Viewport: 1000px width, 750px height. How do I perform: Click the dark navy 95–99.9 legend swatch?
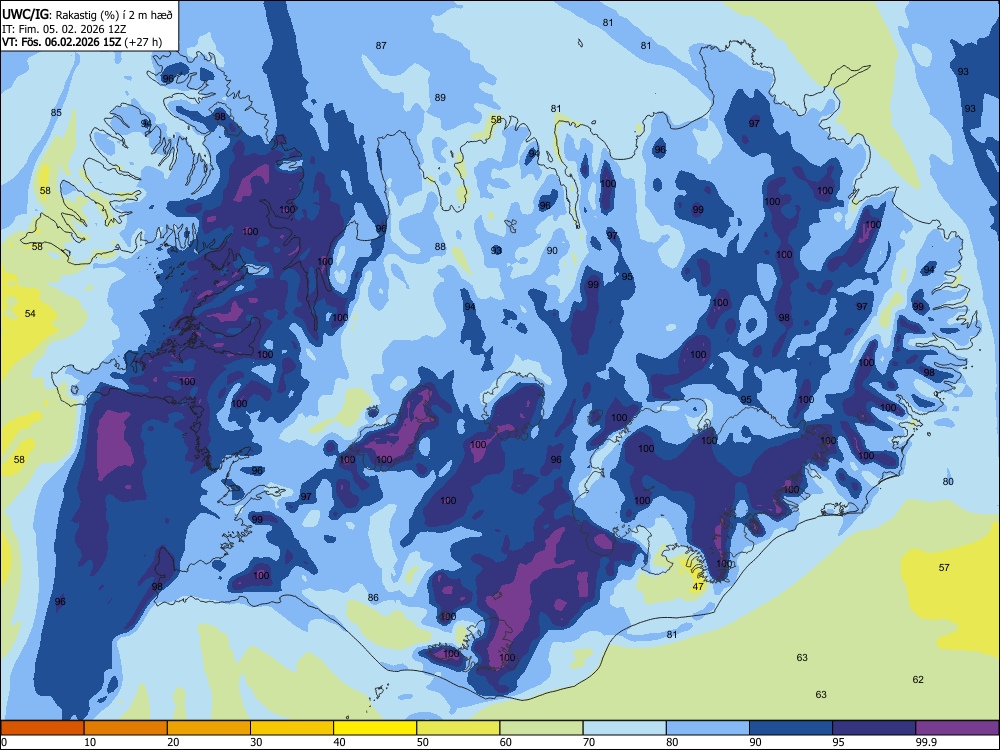pyautogui.click(x=874, y=728)
